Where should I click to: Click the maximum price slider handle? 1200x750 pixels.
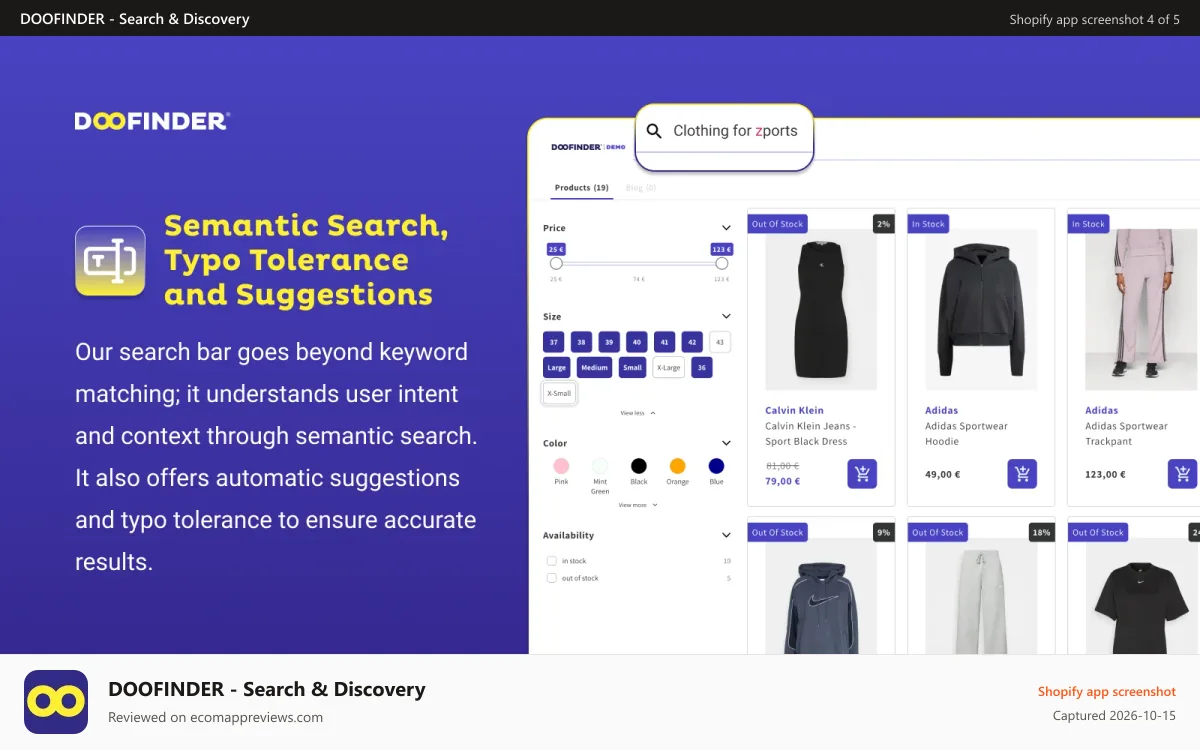[722, 263]
